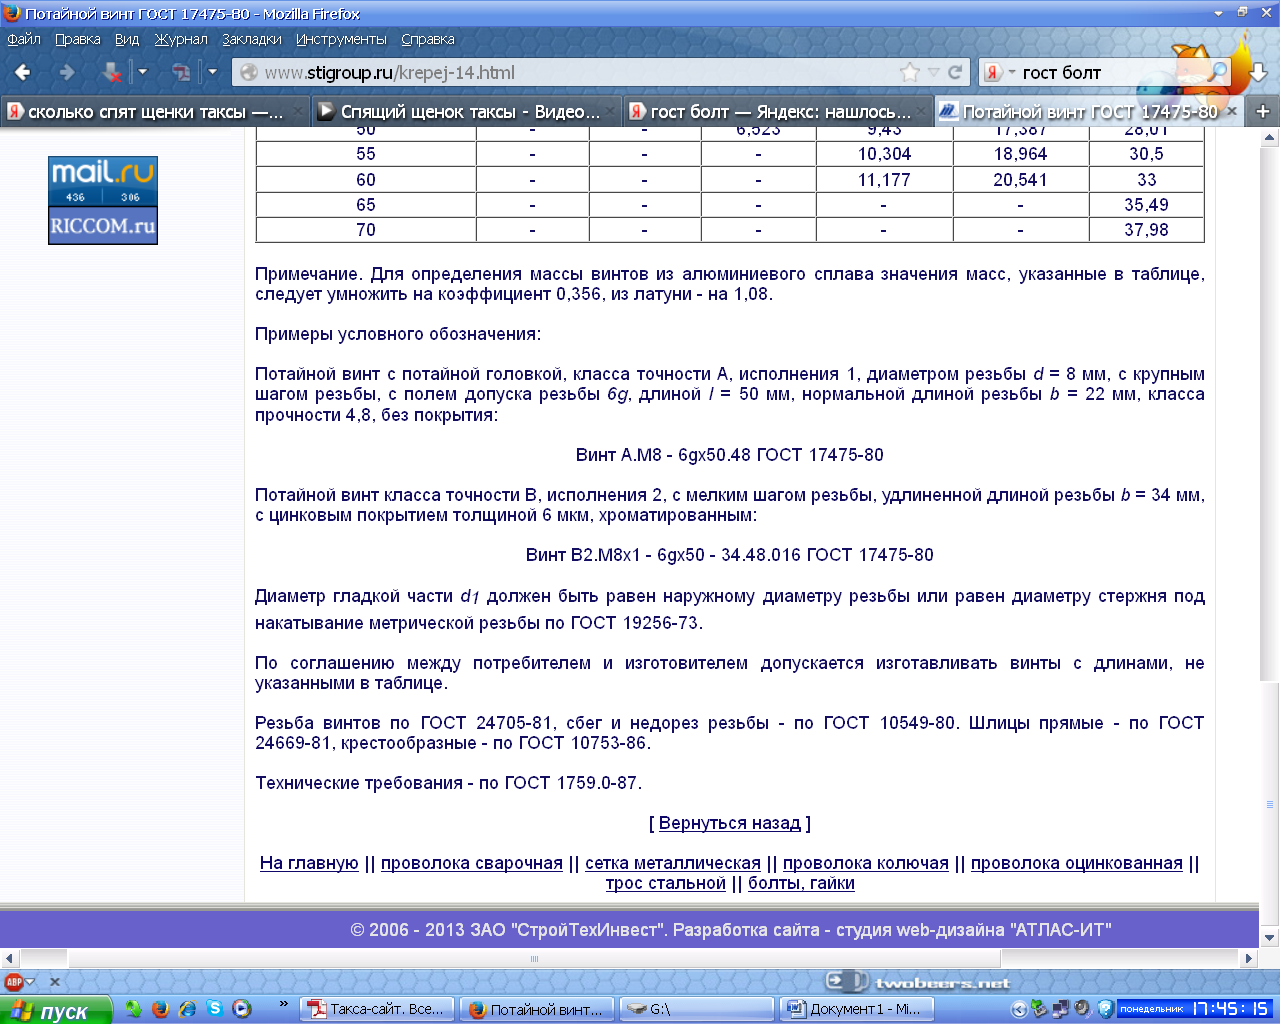Open Yandex search engine selector
Viewport: 1280px width, 1024px height.
point(999,72)
